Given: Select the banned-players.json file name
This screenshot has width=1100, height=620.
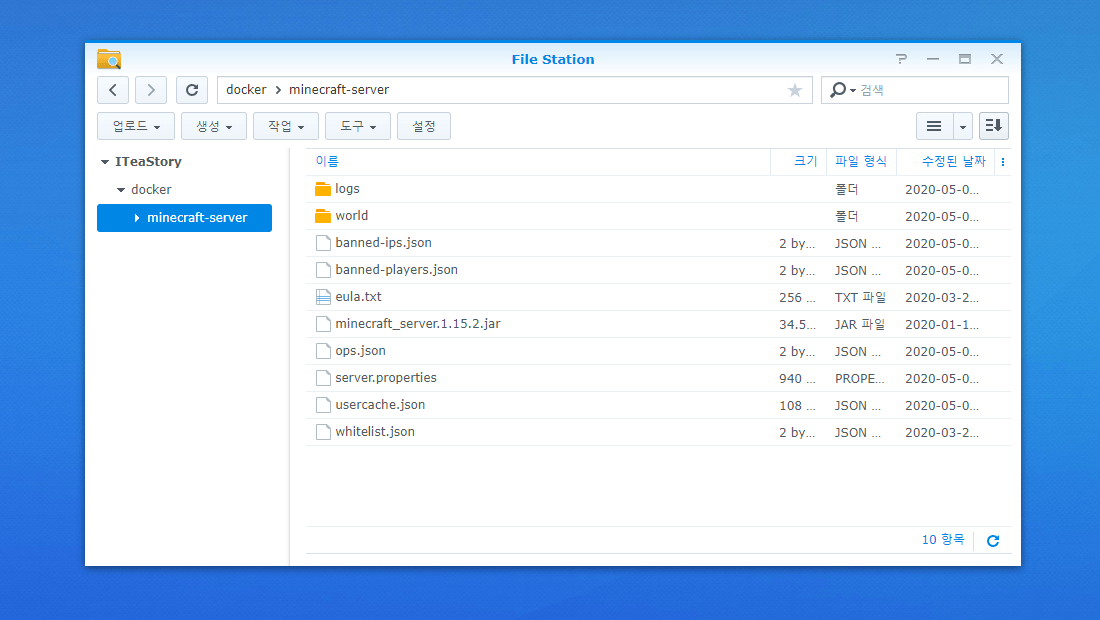Looking at the screenshot, I should pos(396,269).
